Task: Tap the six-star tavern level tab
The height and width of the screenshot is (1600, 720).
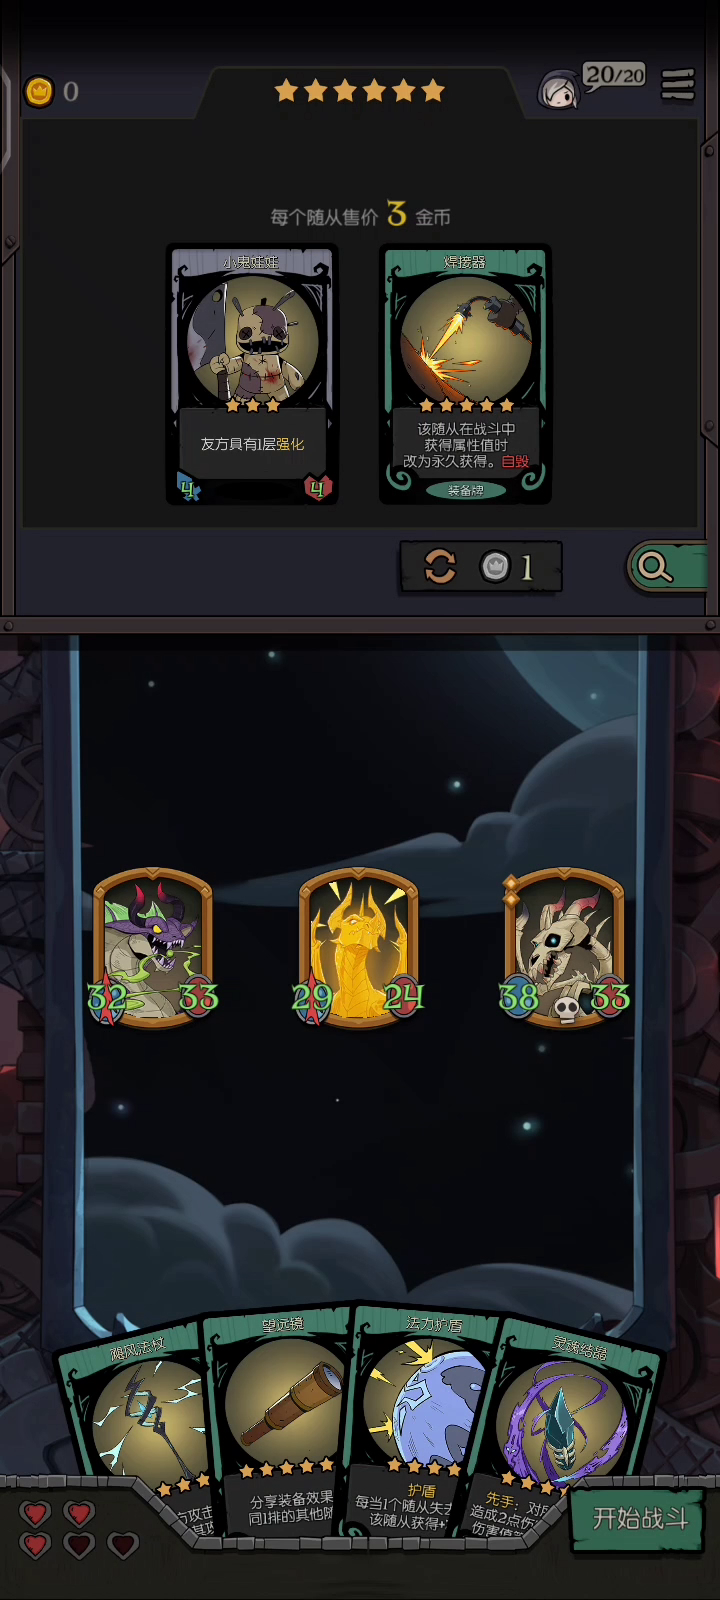Action: point(360,91)
